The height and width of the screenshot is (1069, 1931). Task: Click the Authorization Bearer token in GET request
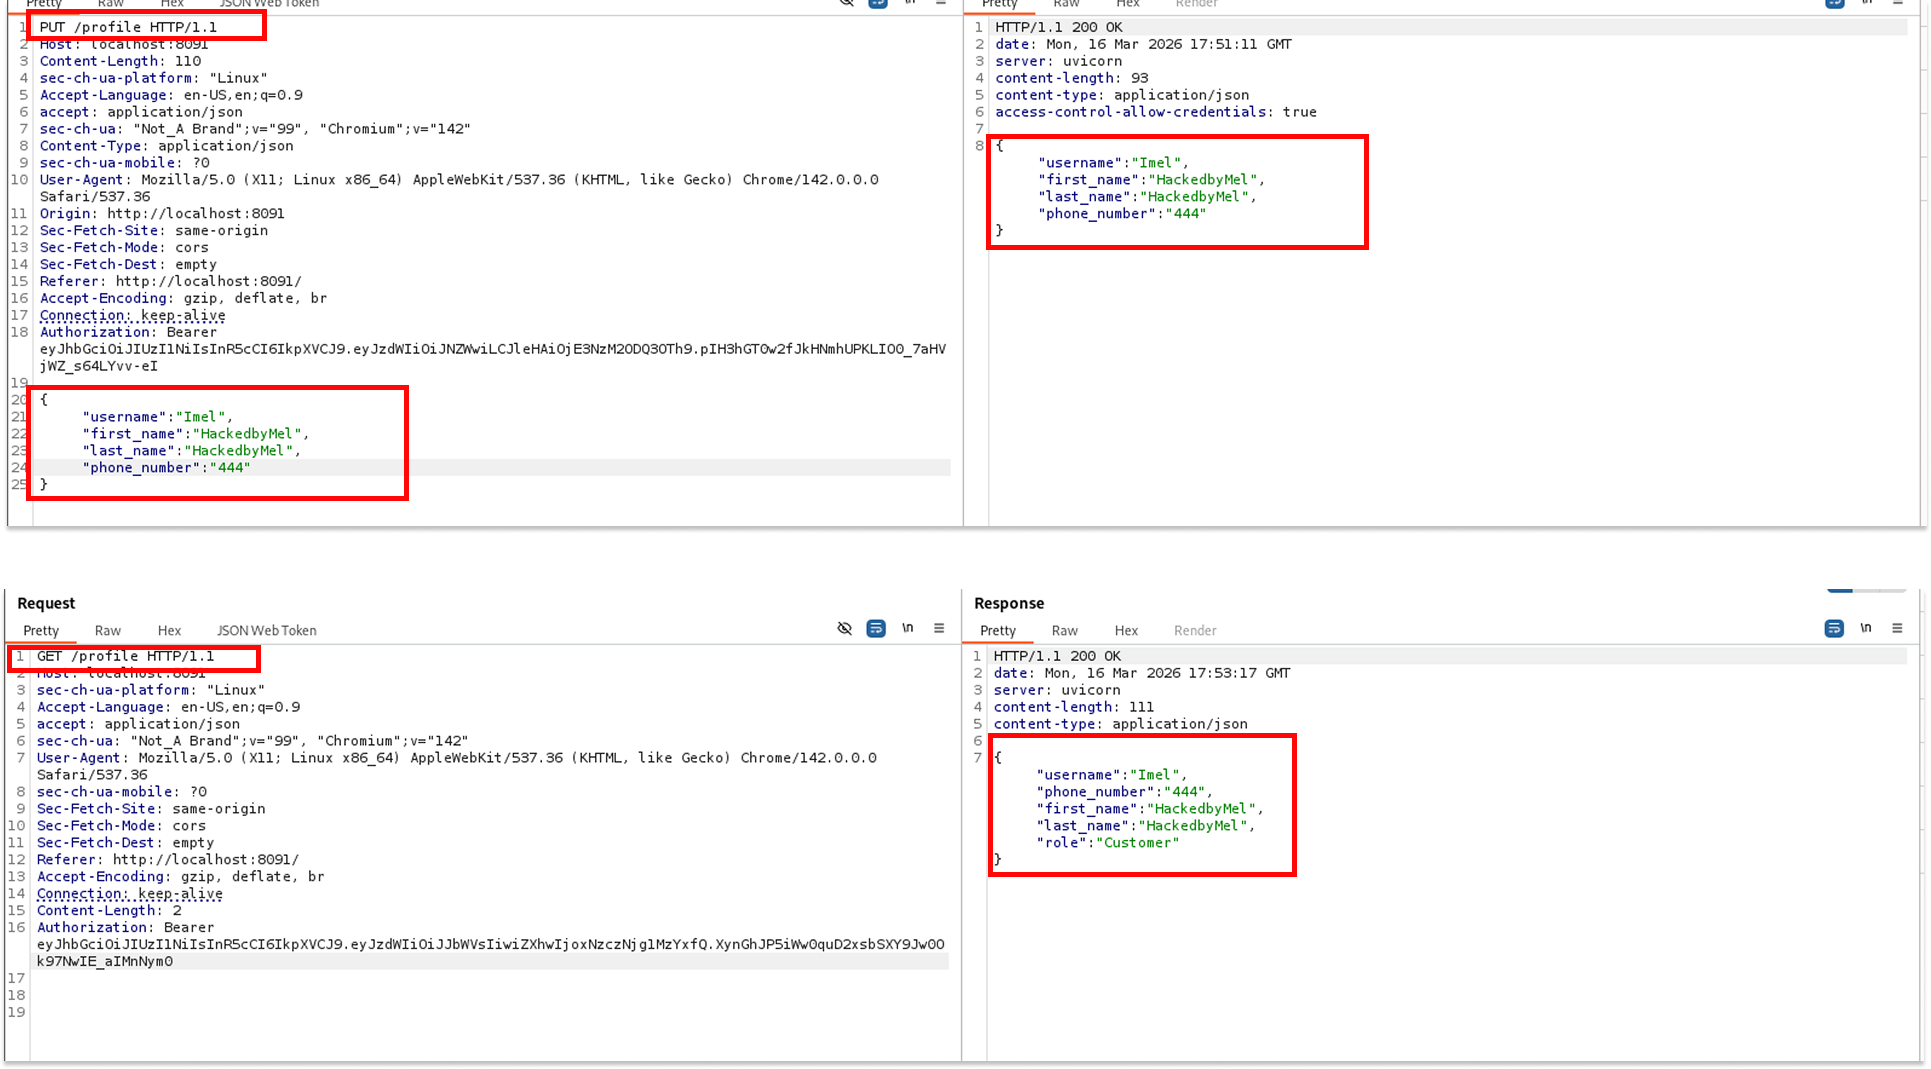(490, 945)
